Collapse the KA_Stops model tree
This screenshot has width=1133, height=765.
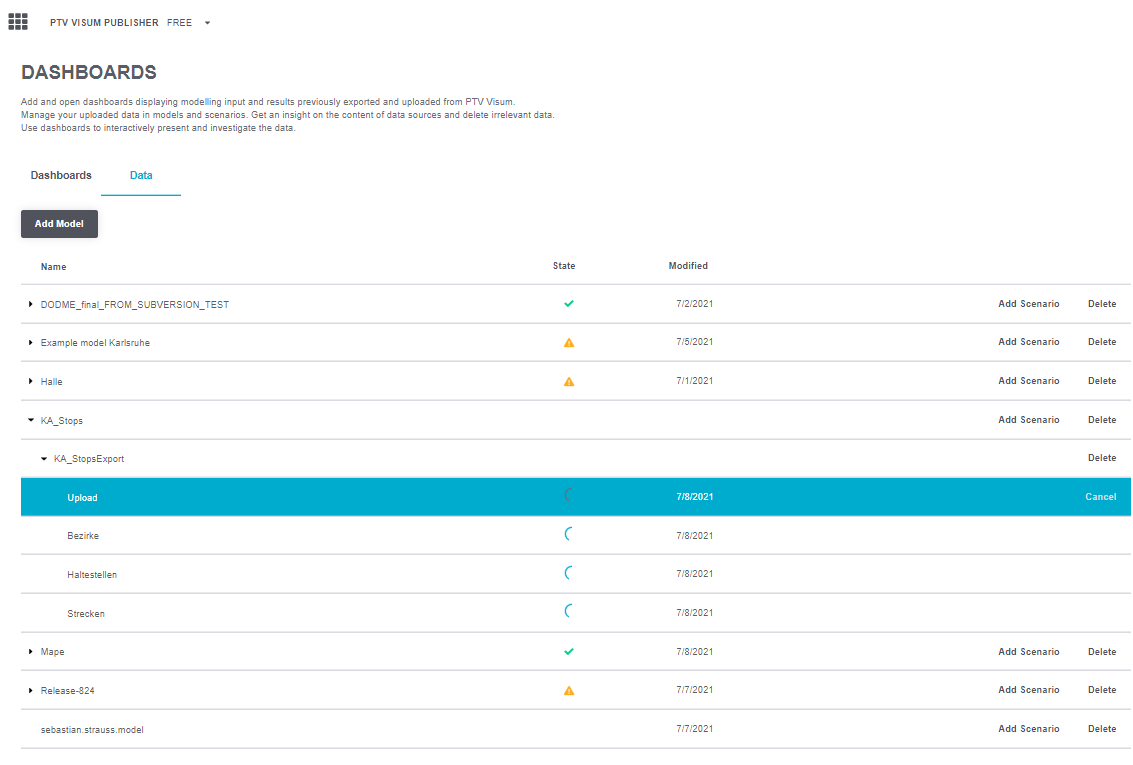coord(31,421)
